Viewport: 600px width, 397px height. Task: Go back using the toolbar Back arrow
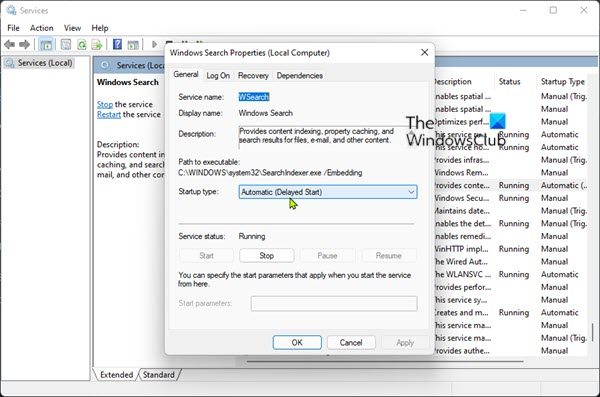pos(10,45)
